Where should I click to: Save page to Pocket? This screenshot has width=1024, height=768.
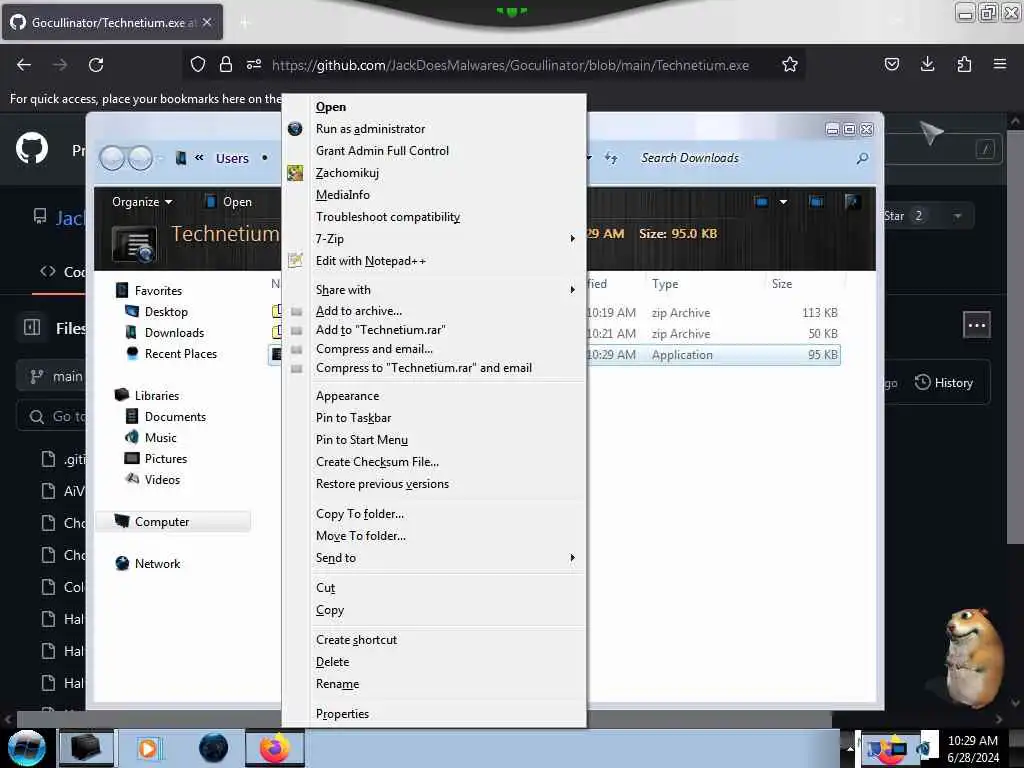click(x=891, y=64)
